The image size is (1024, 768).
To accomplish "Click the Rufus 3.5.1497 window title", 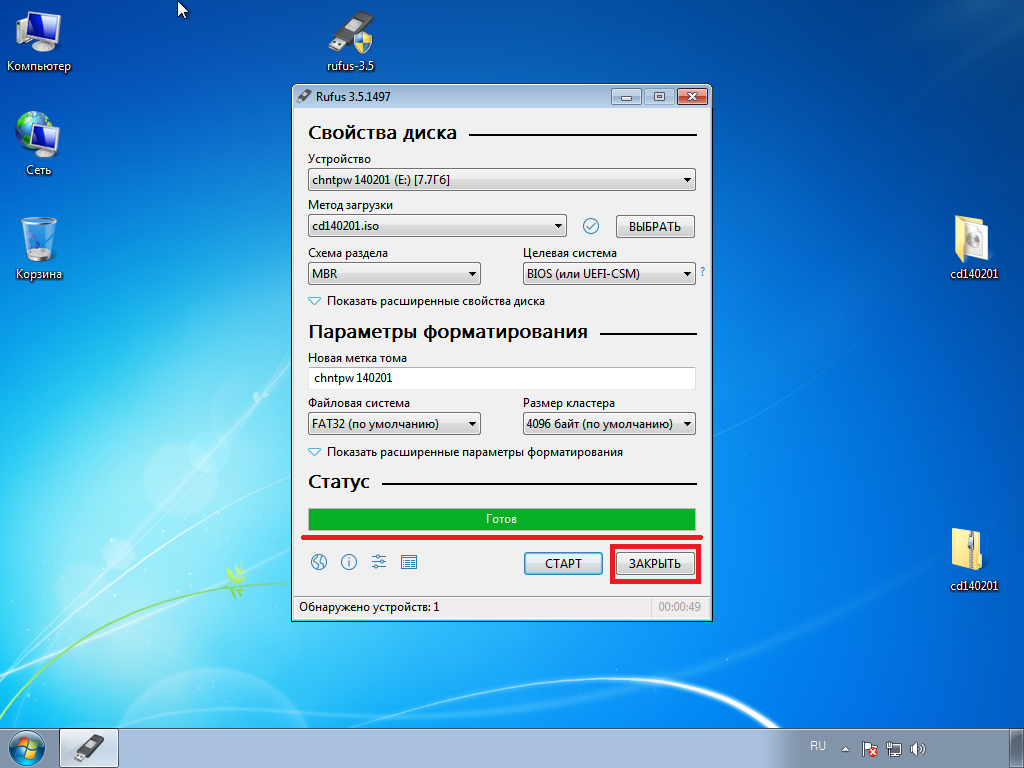I will tap(353, 97).
